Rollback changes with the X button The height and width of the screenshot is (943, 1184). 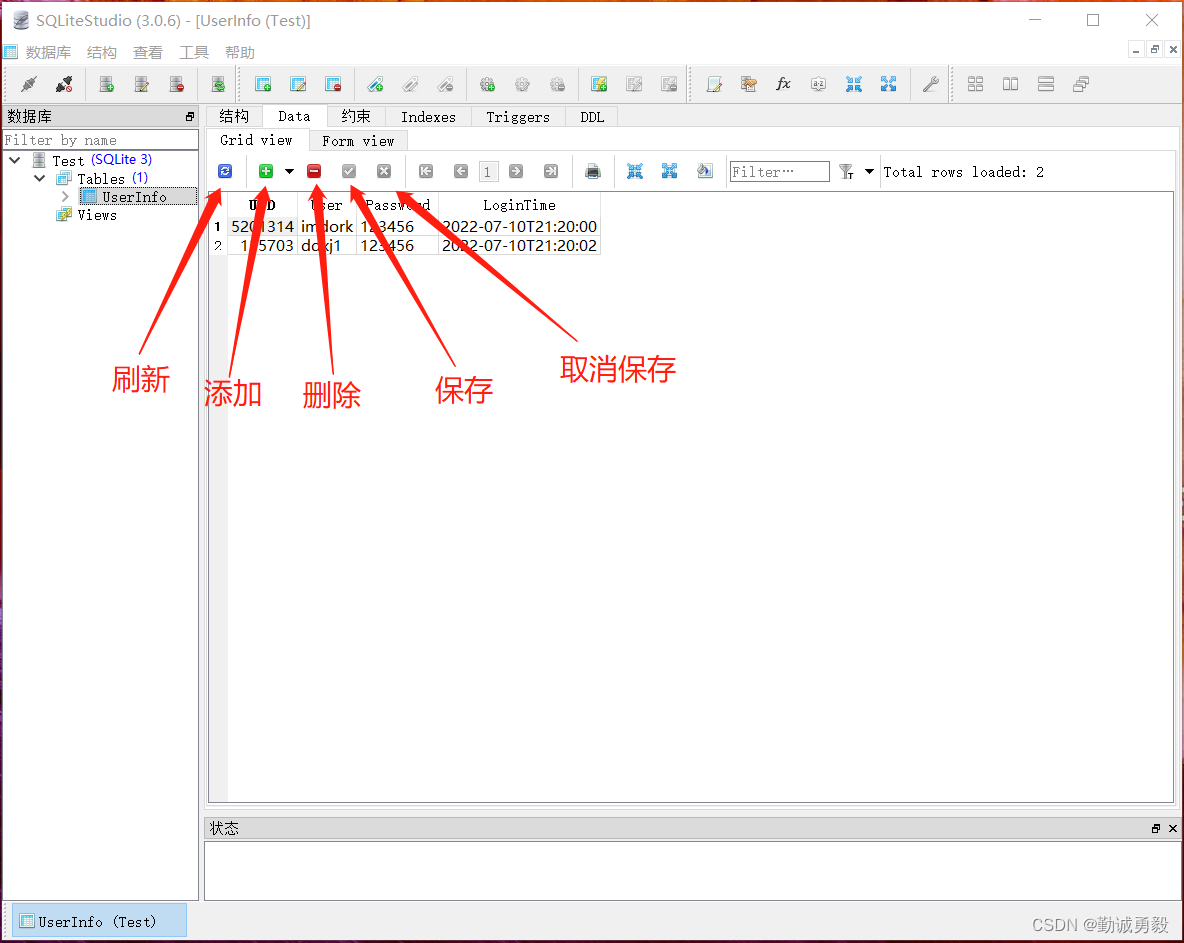[384, 171]
